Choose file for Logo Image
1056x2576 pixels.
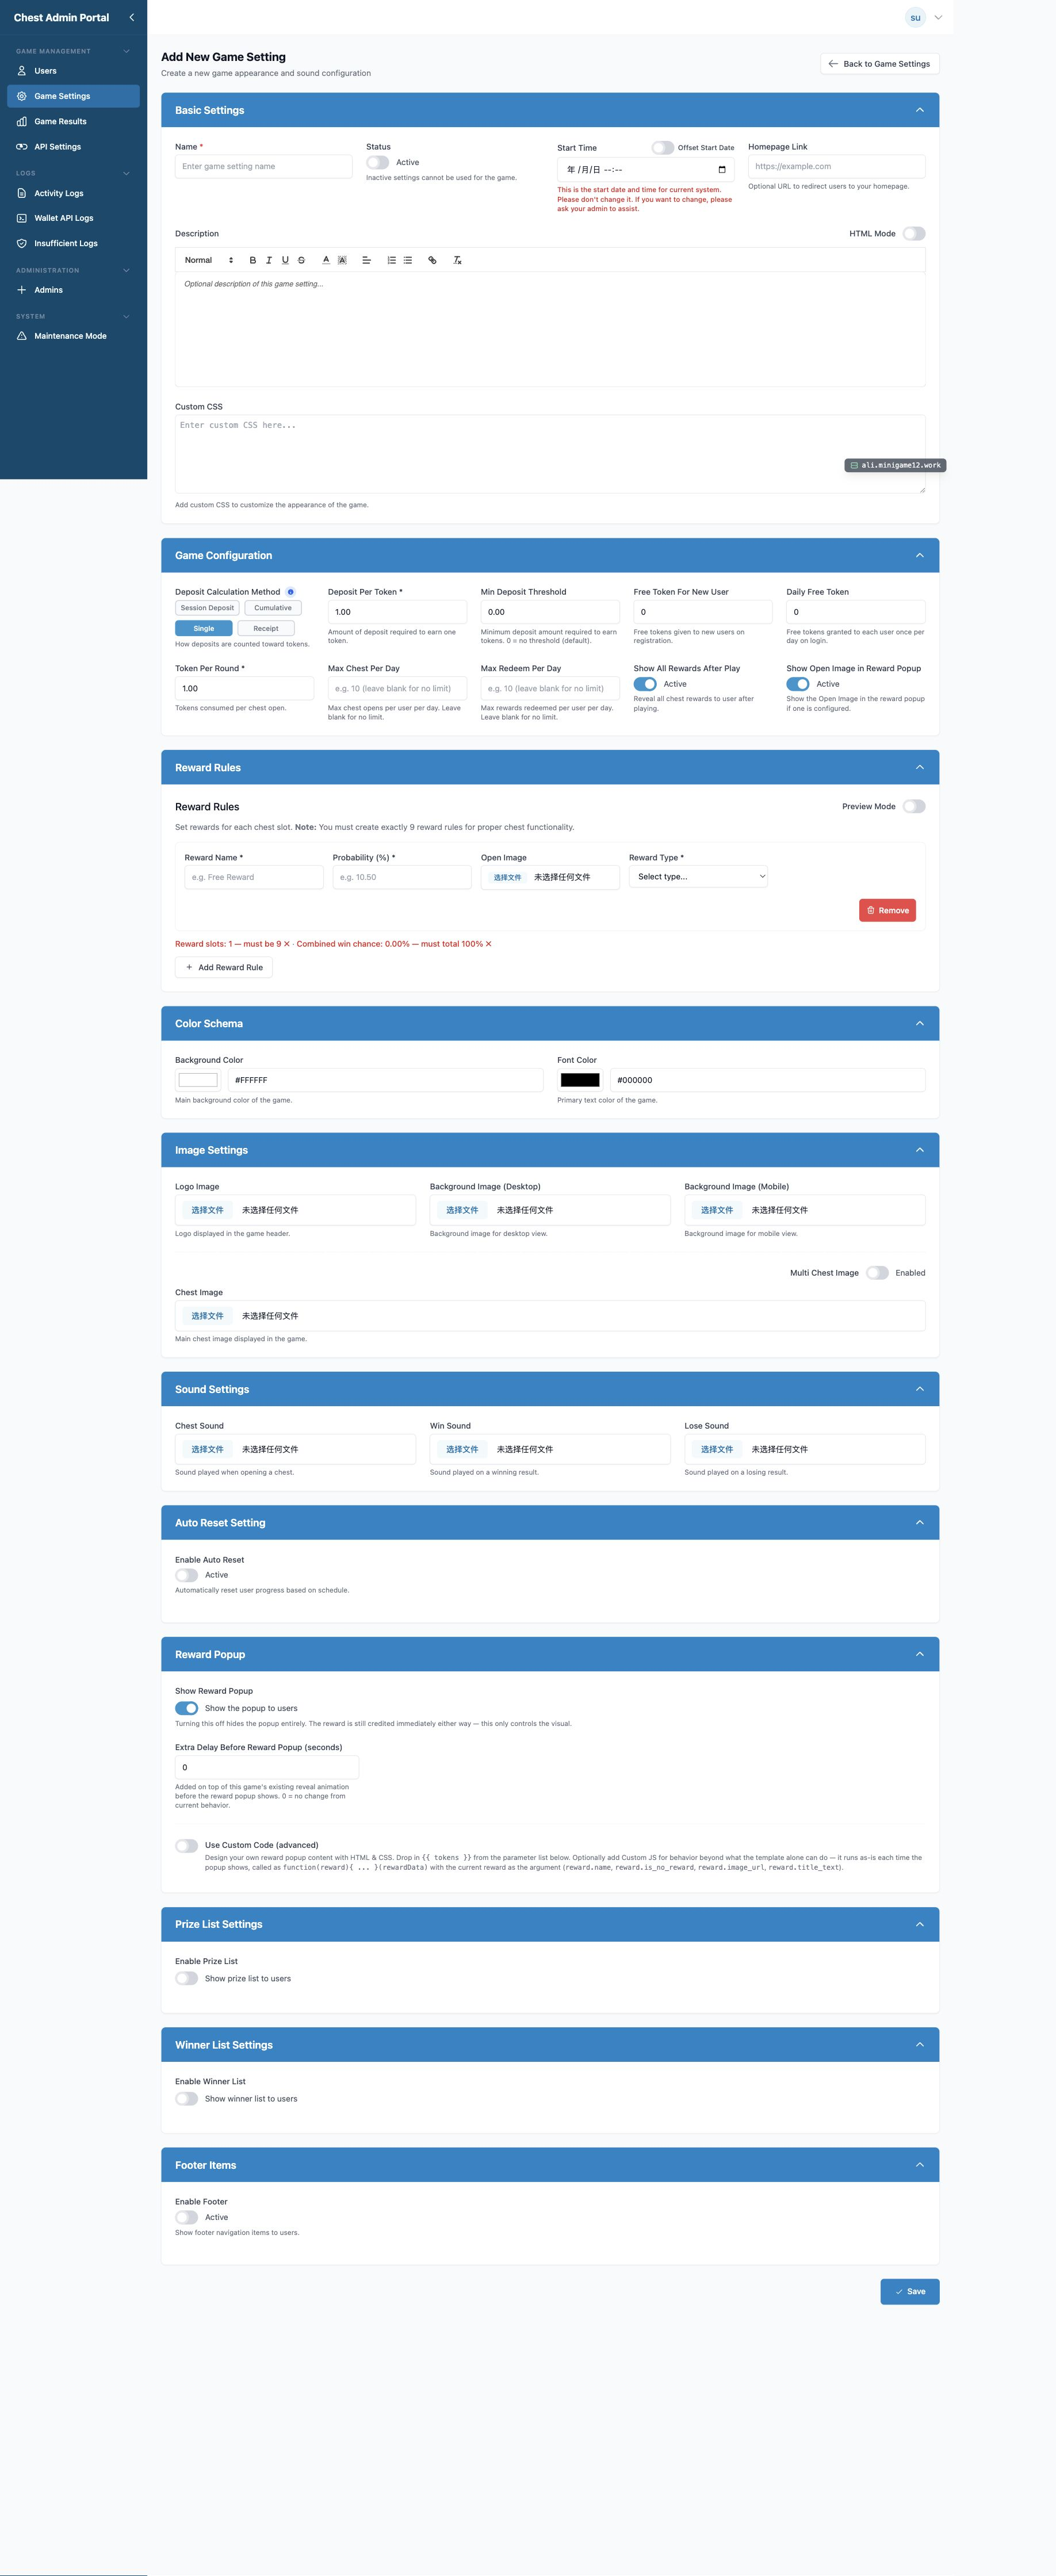tap(207, 1210)
